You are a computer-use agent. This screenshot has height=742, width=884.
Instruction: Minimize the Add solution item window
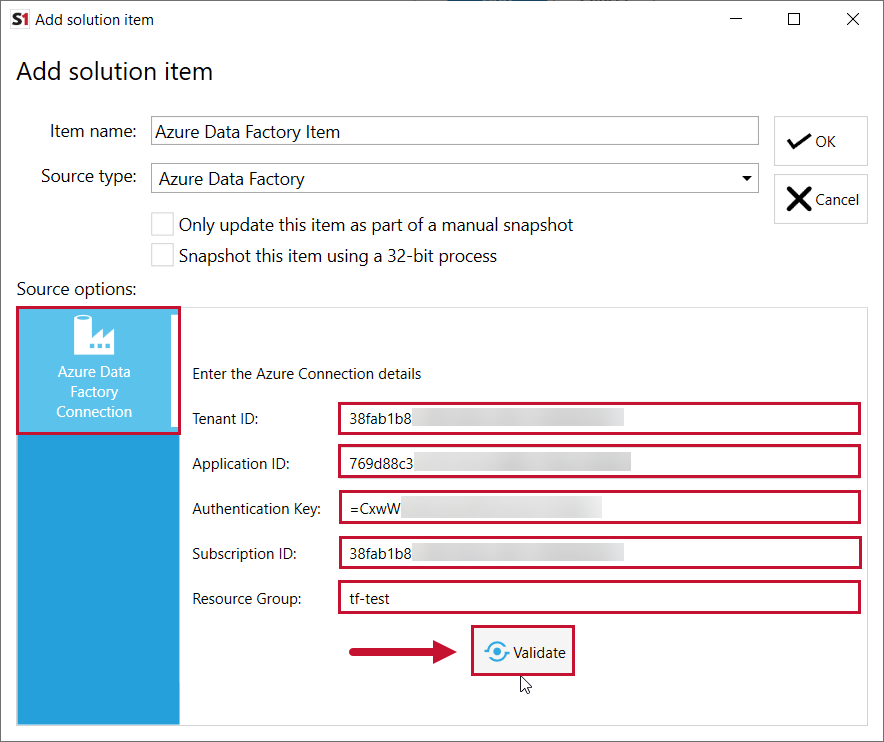point(736,19)
